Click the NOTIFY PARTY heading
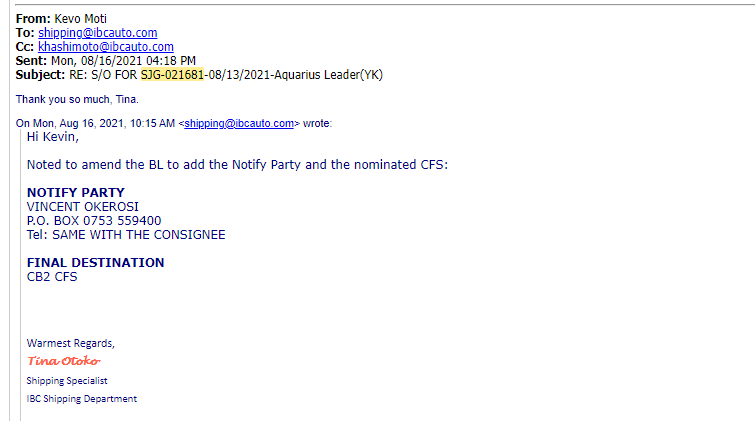Screen dimensions: 755x421 76,193
